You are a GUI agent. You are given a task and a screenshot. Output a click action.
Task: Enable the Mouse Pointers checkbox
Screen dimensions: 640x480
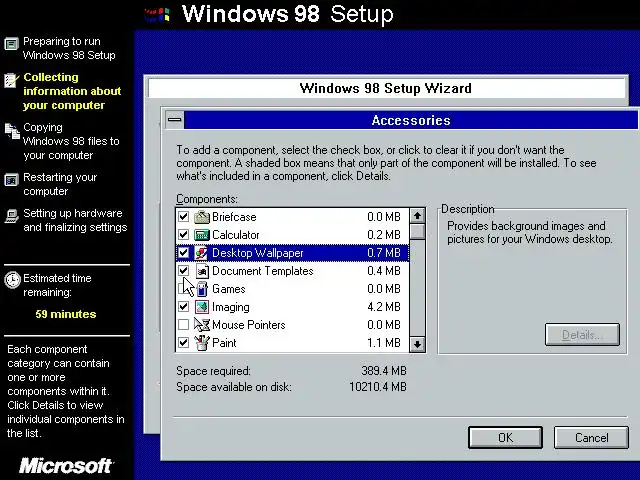[x=184, y=324]
